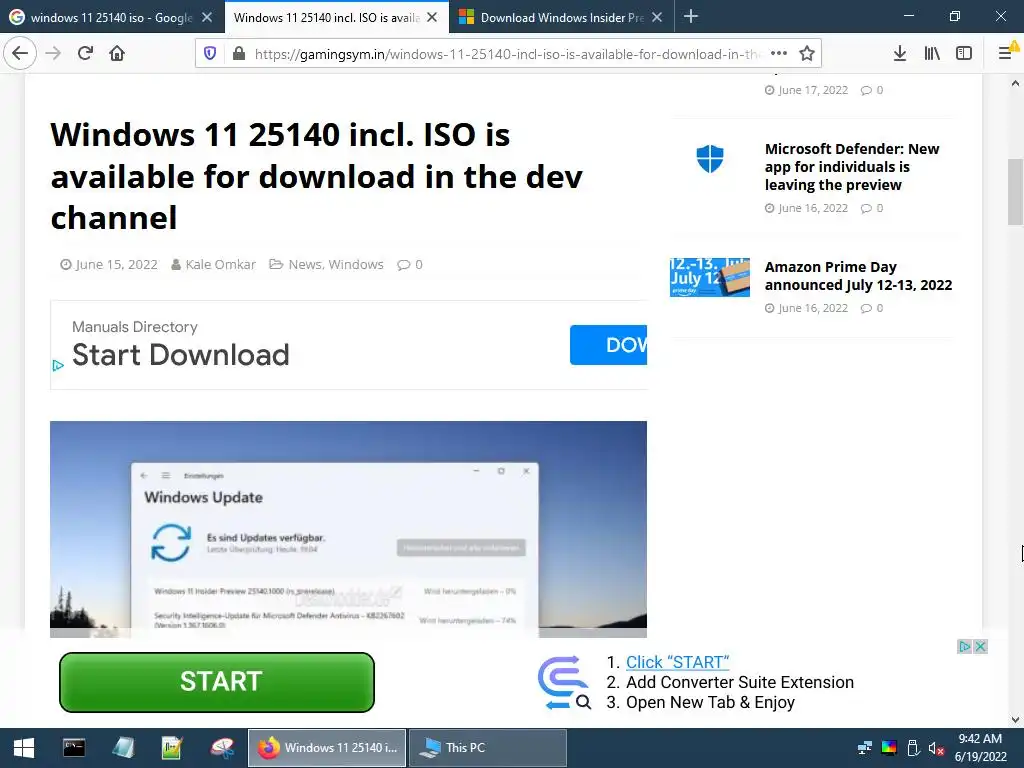Viewport: 1024px width, 768px height.
Task: Close the Windows Insider Preview tab
Action: pos(657,18)
